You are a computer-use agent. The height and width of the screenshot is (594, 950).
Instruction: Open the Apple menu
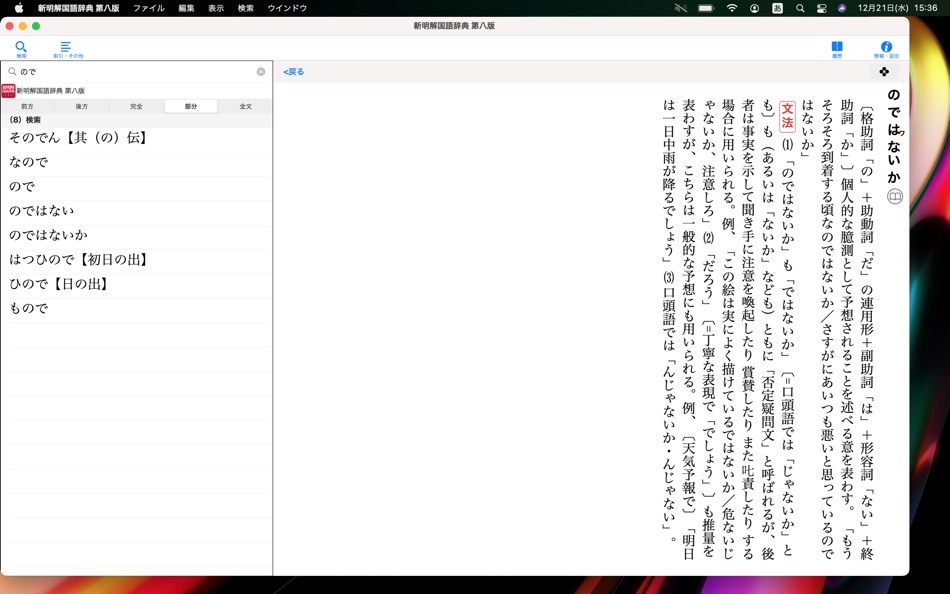click(x=19, y=8)
